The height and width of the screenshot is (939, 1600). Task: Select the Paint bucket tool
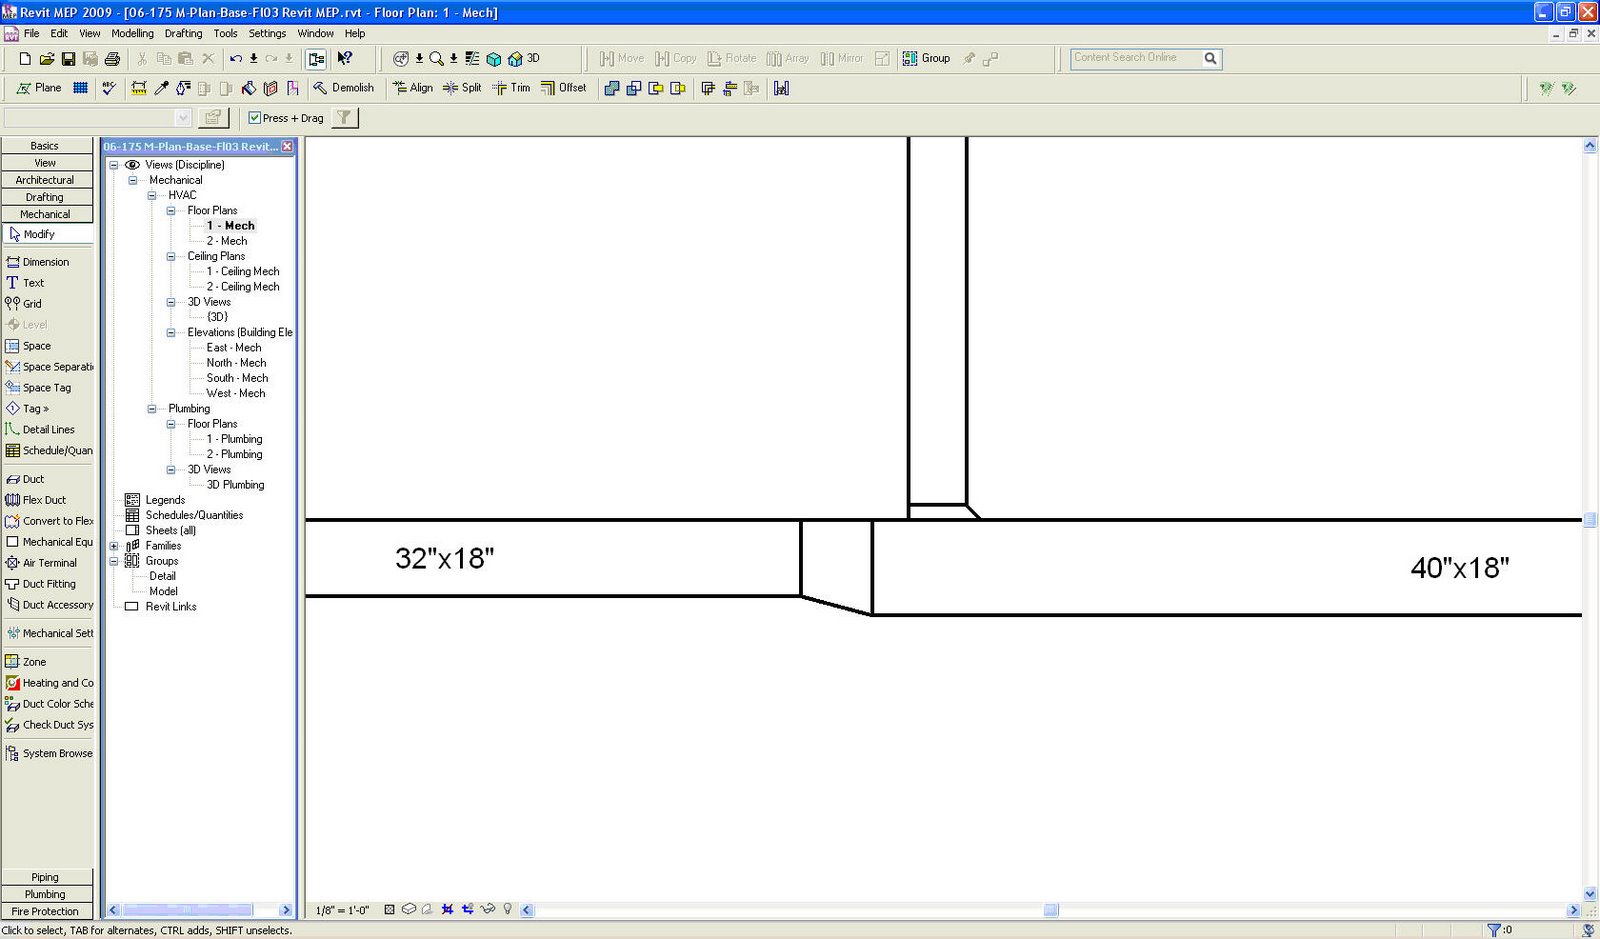(248, 88)
